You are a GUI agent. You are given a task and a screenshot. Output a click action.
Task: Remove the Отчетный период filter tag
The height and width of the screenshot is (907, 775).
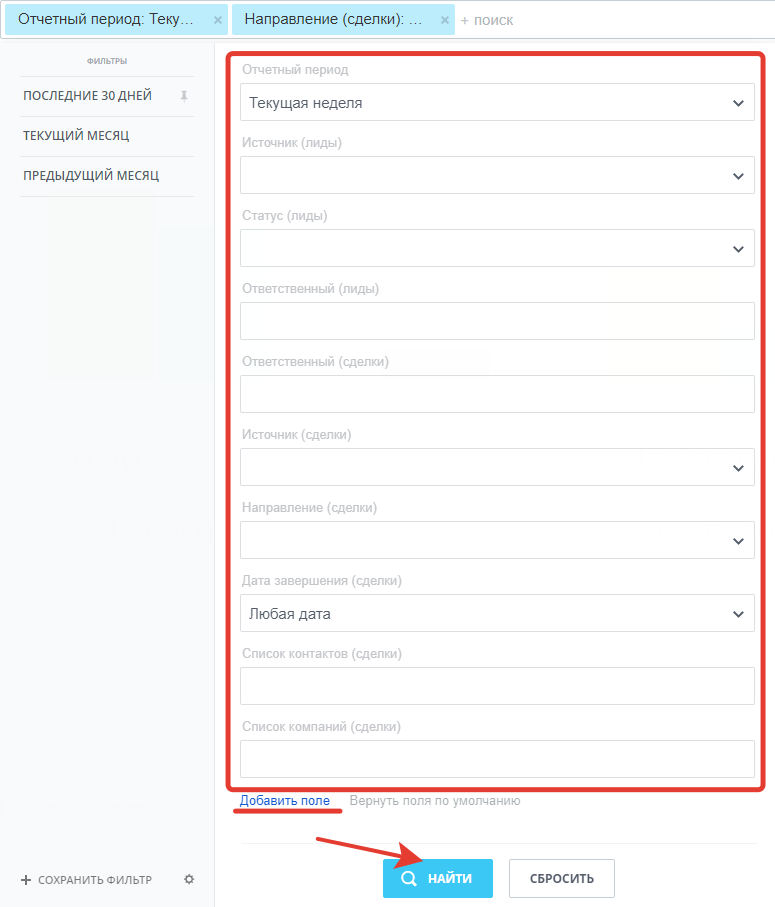[x=217, y=20]
